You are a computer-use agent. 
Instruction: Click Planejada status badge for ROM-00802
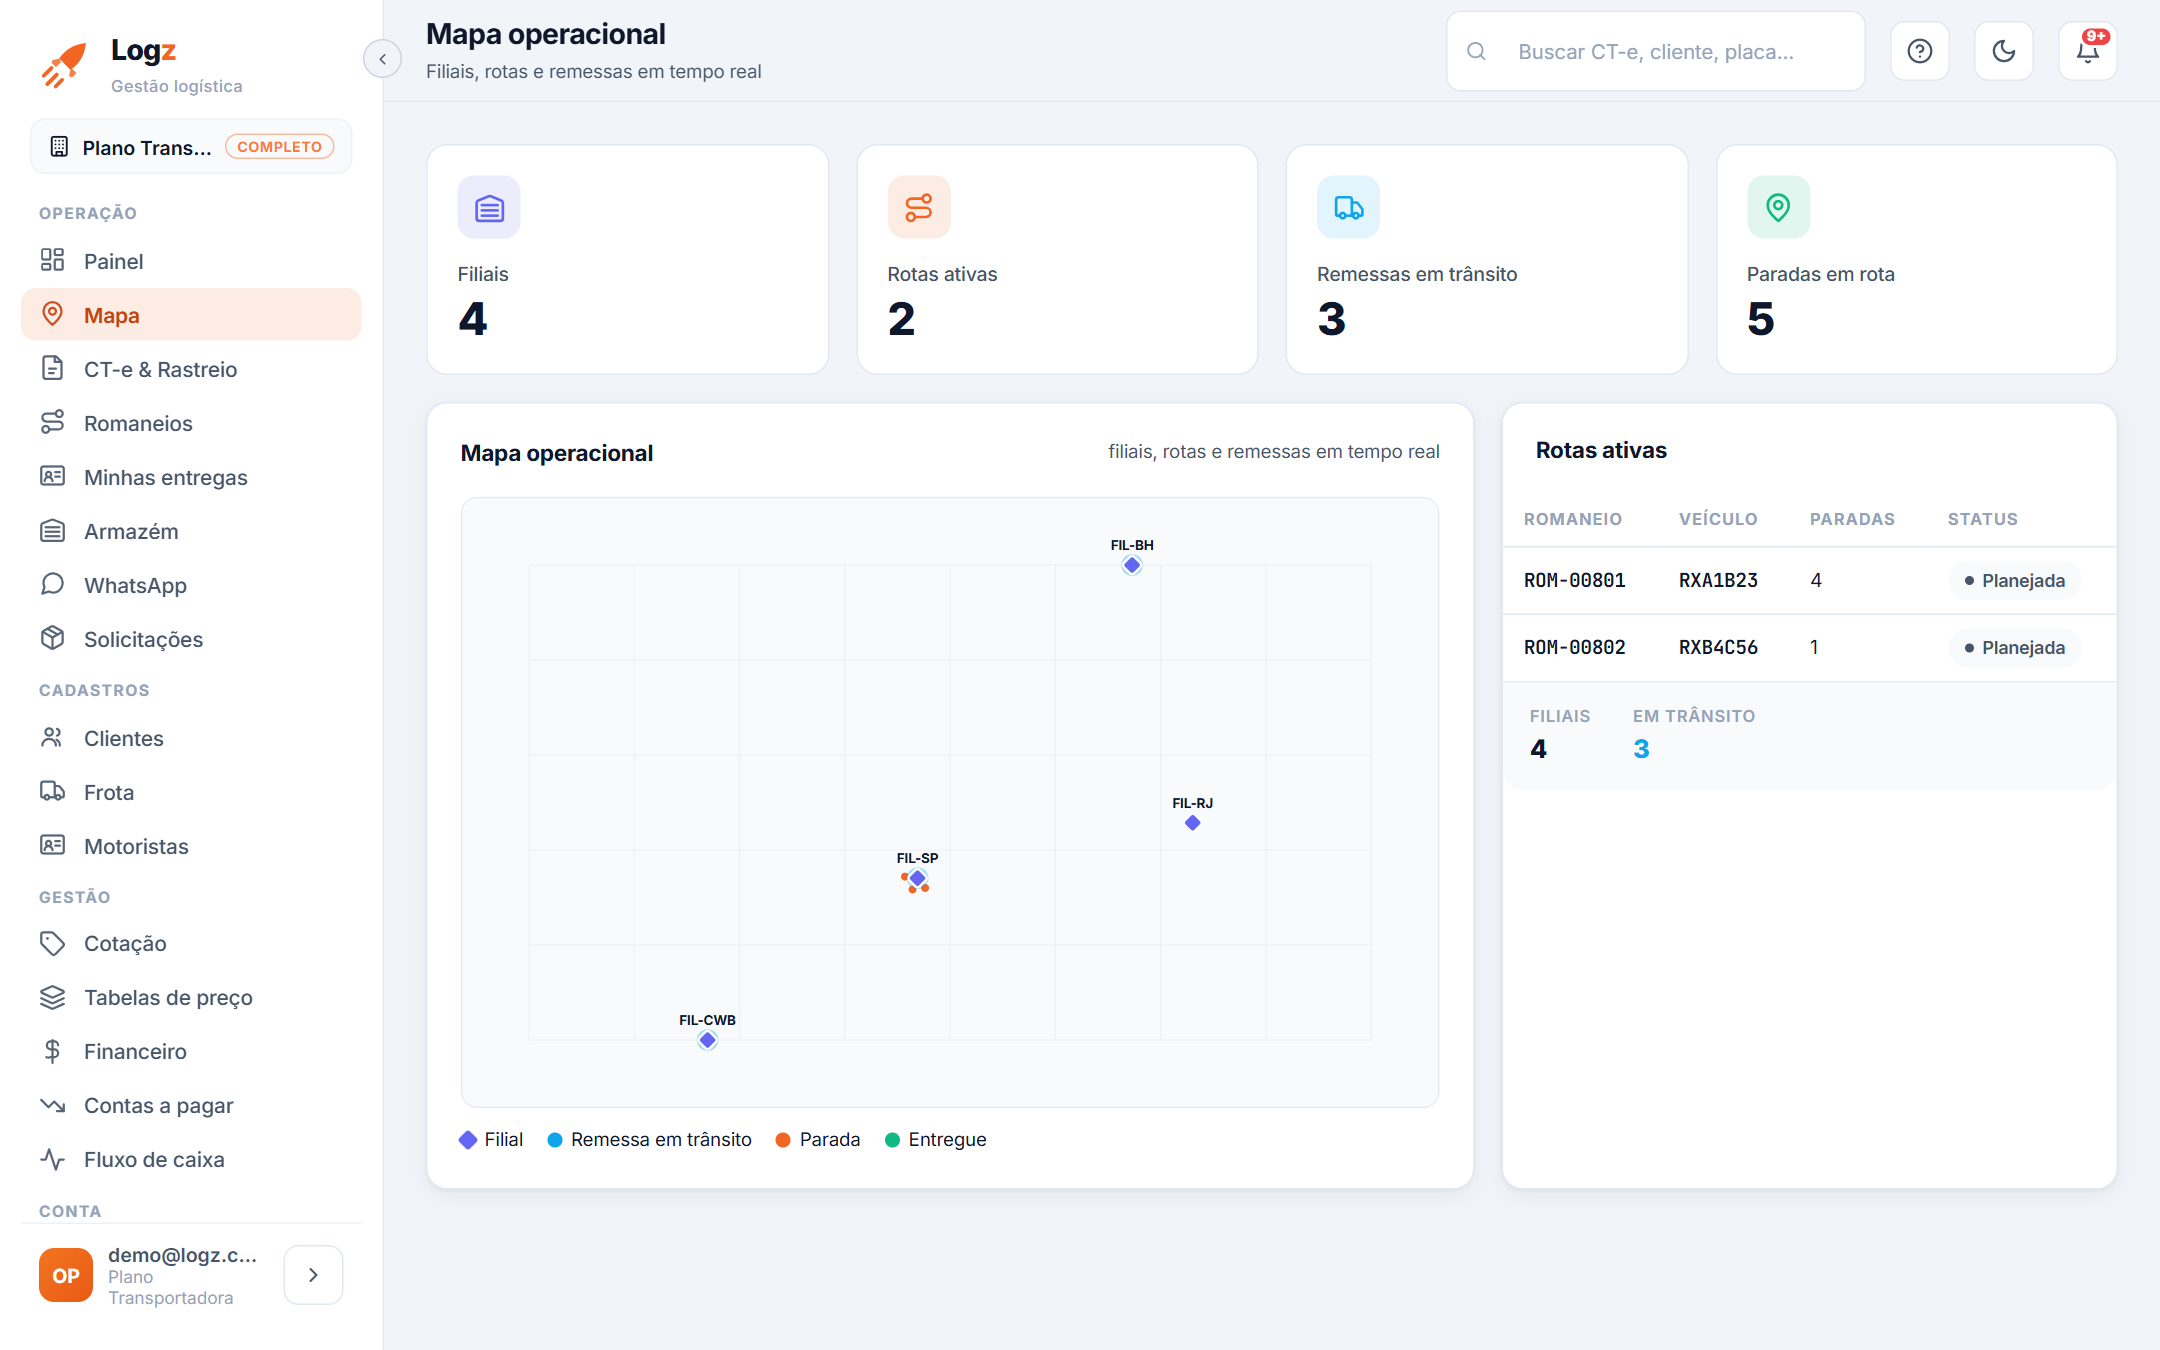click(2014, 647)
